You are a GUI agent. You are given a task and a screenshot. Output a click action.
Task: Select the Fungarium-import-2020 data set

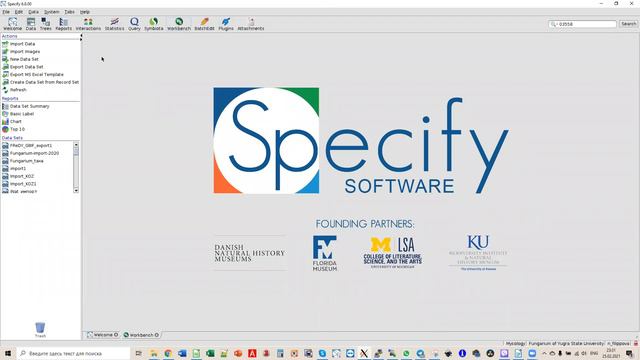click(x=31, y=153)
